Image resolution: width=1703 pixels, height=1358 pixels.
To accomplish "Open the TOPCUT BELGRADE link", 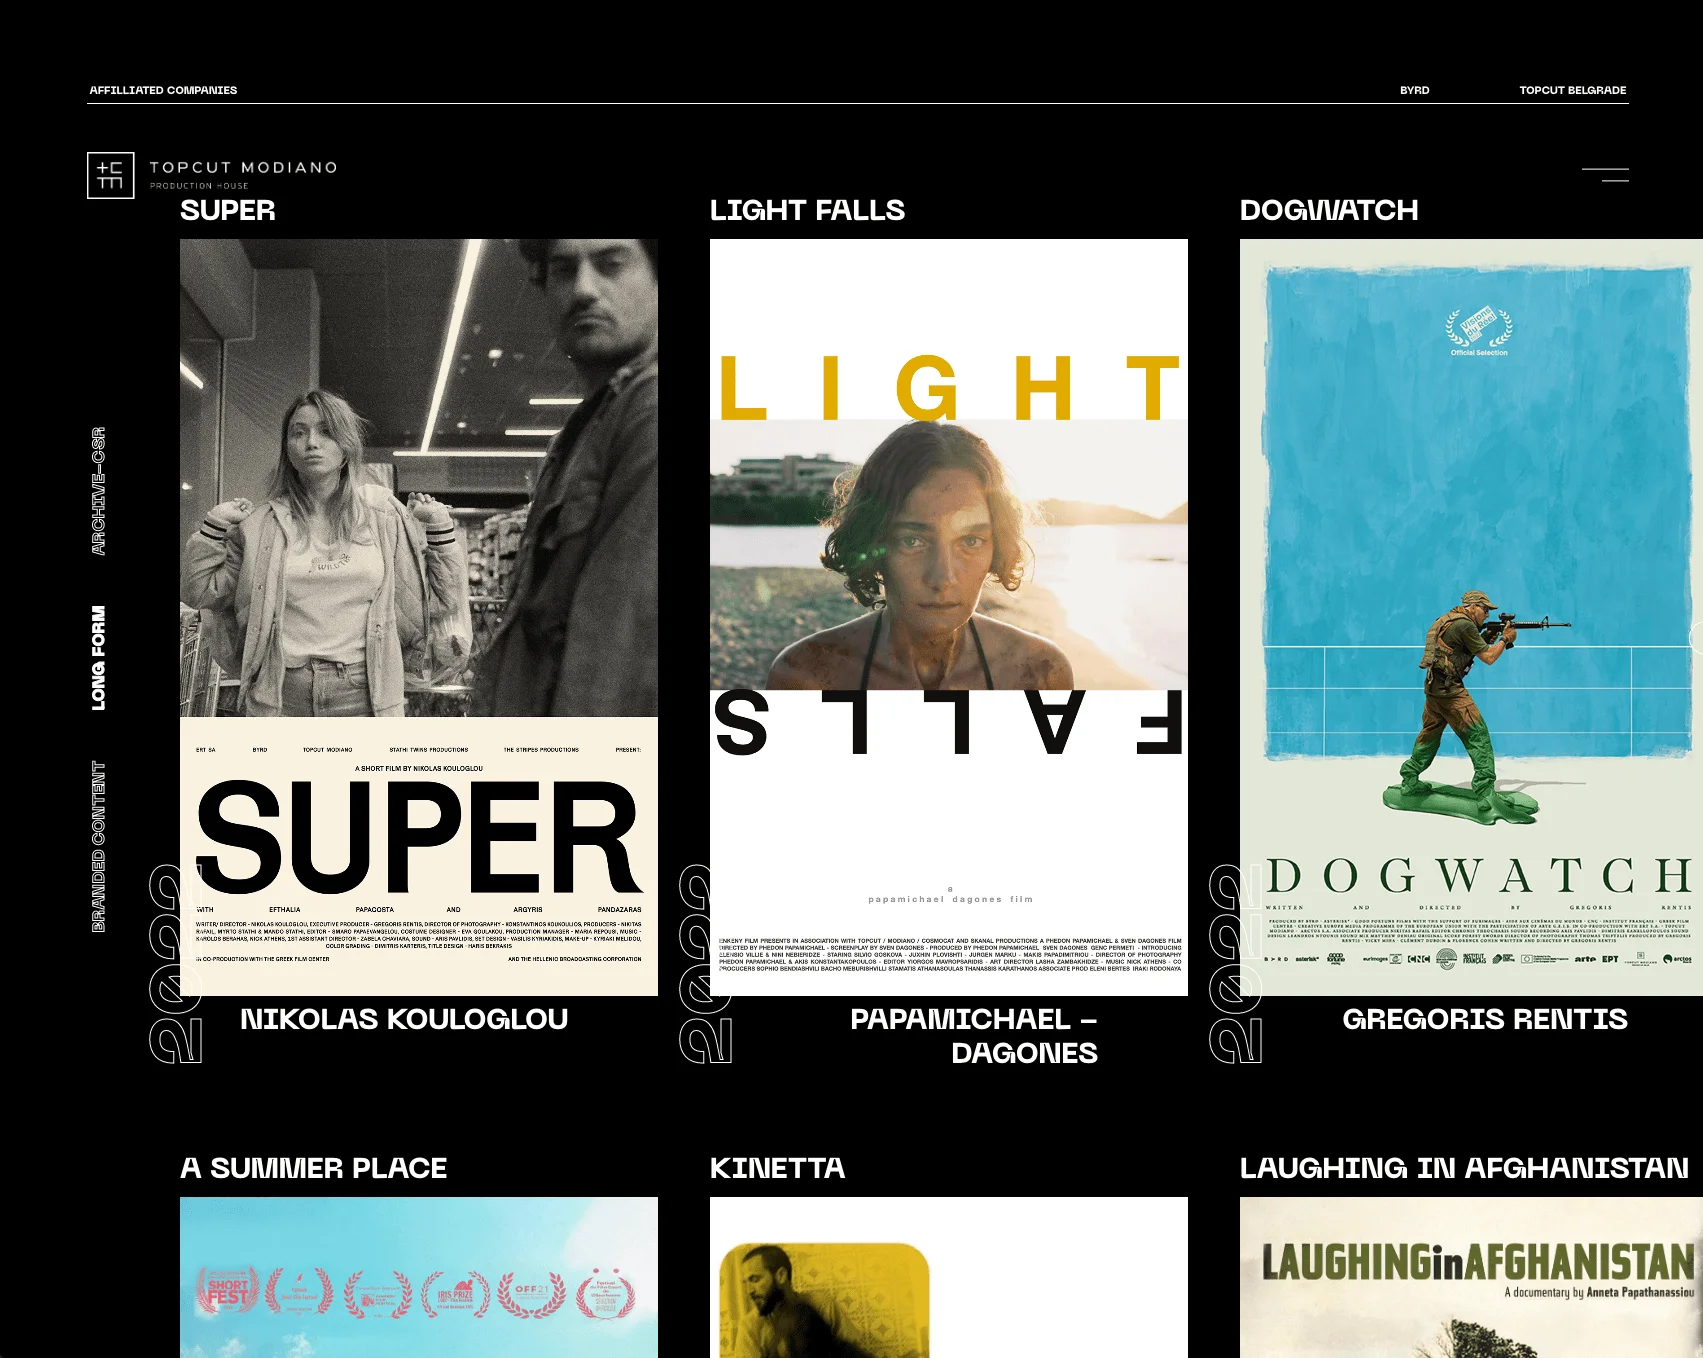I will point(1572,90).
